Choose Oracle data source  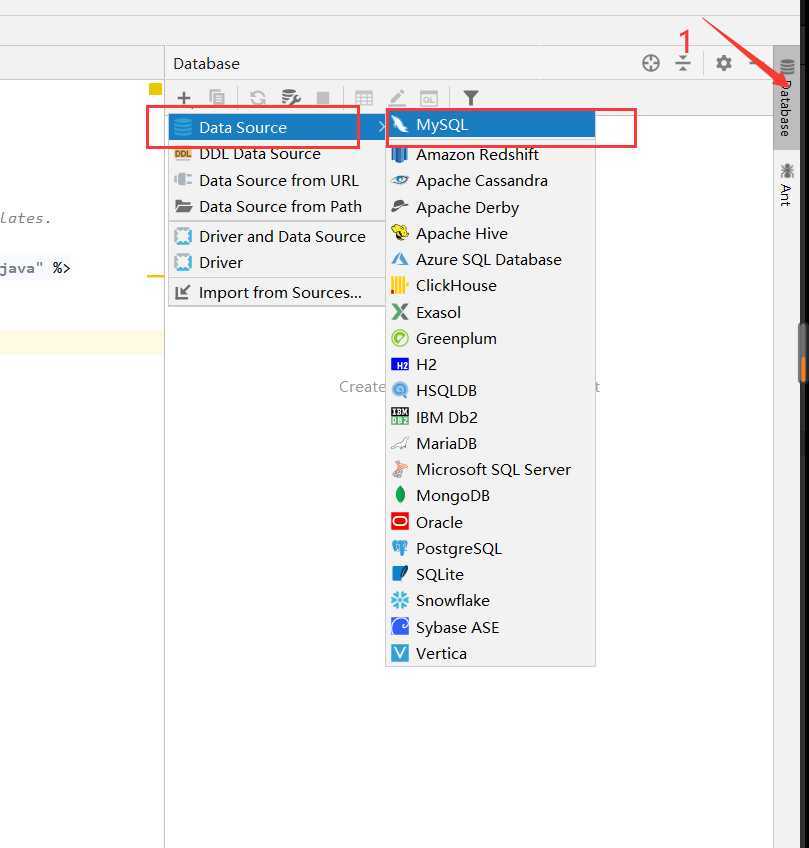(x=490, y=522)
